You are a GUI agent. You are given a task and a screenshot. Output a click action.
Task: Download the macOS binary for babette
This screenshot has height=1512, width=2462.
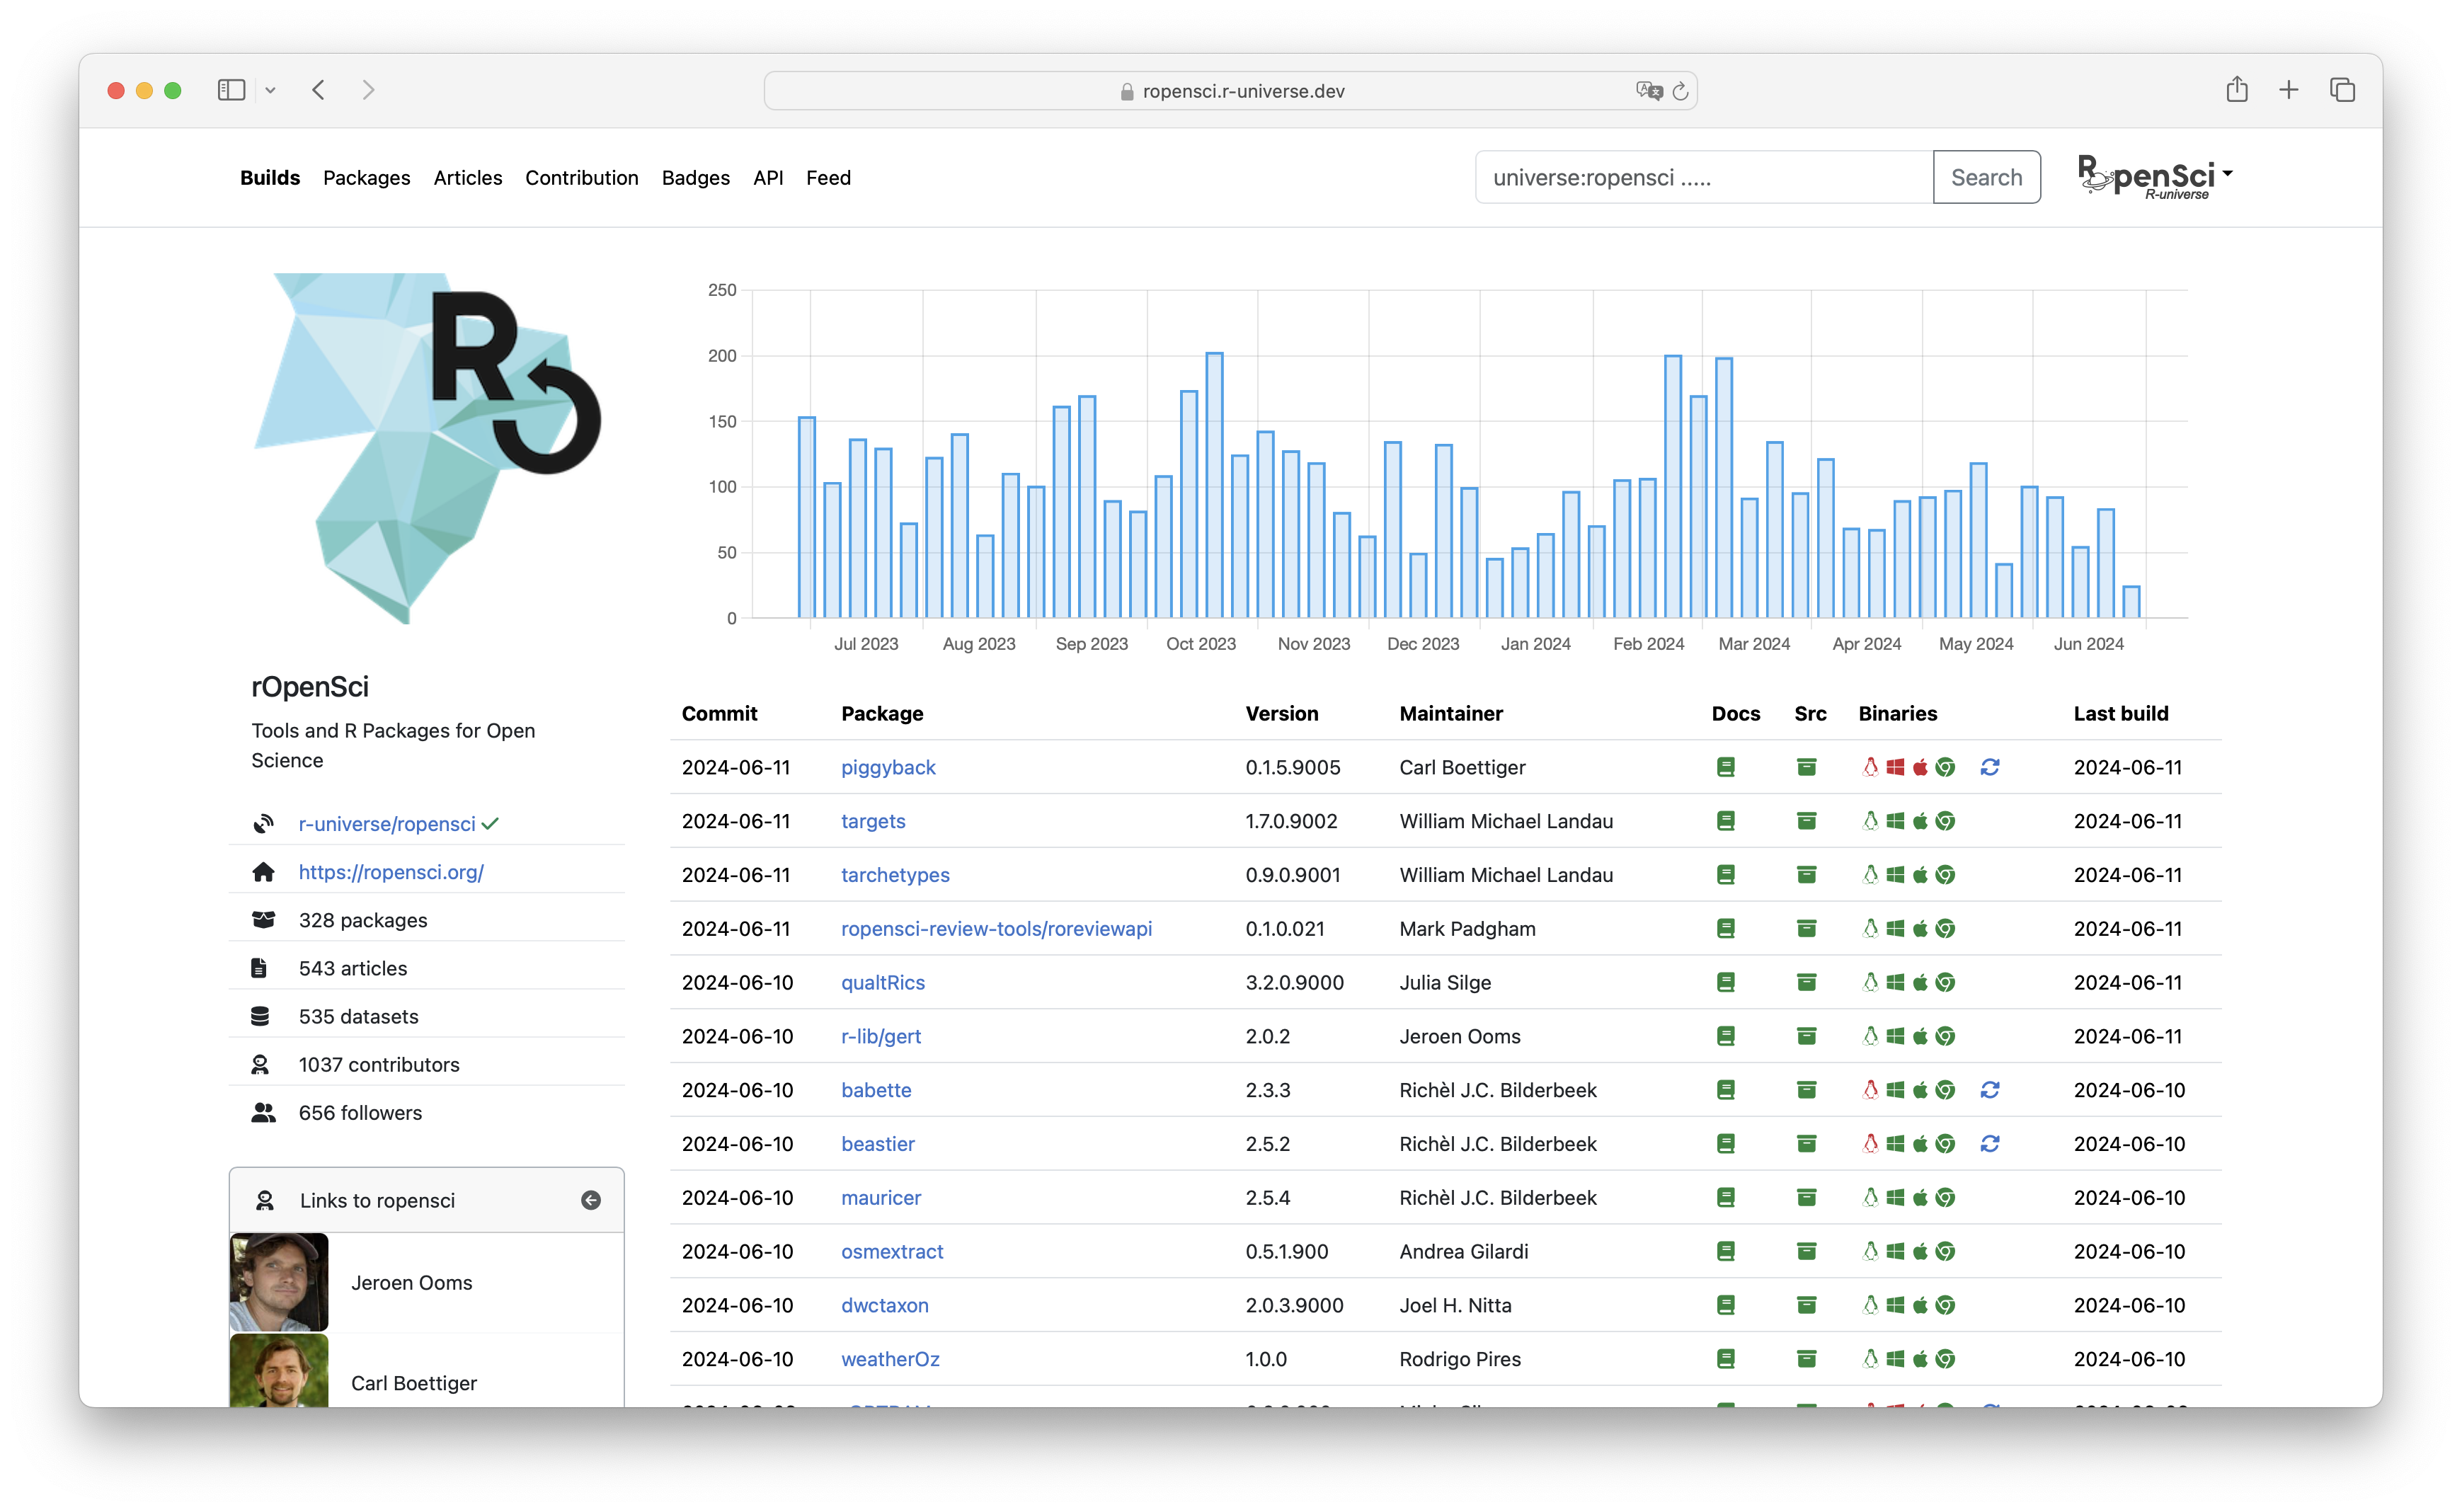pyautogui.click(x=1920, y=1090)
